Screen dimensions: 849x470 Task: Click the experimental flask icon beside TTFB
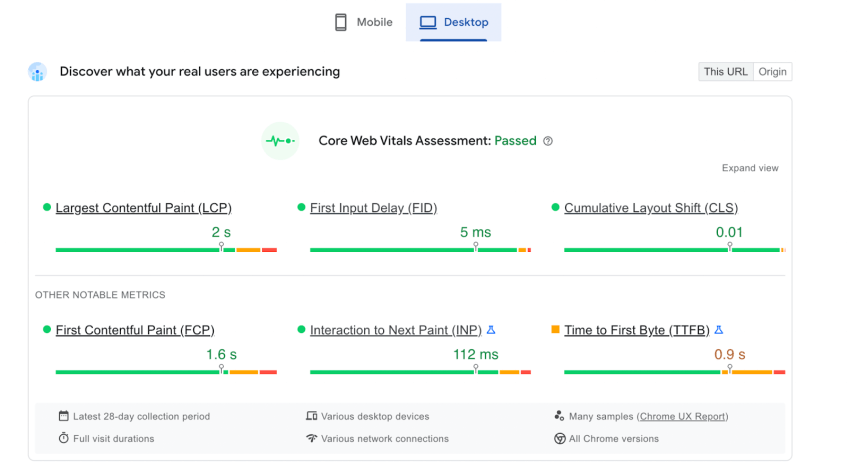[x=719, y=330]
